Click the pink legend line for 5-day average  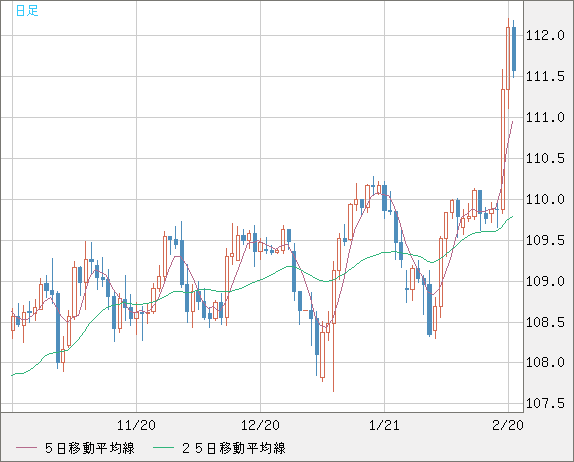pos(27,448)
